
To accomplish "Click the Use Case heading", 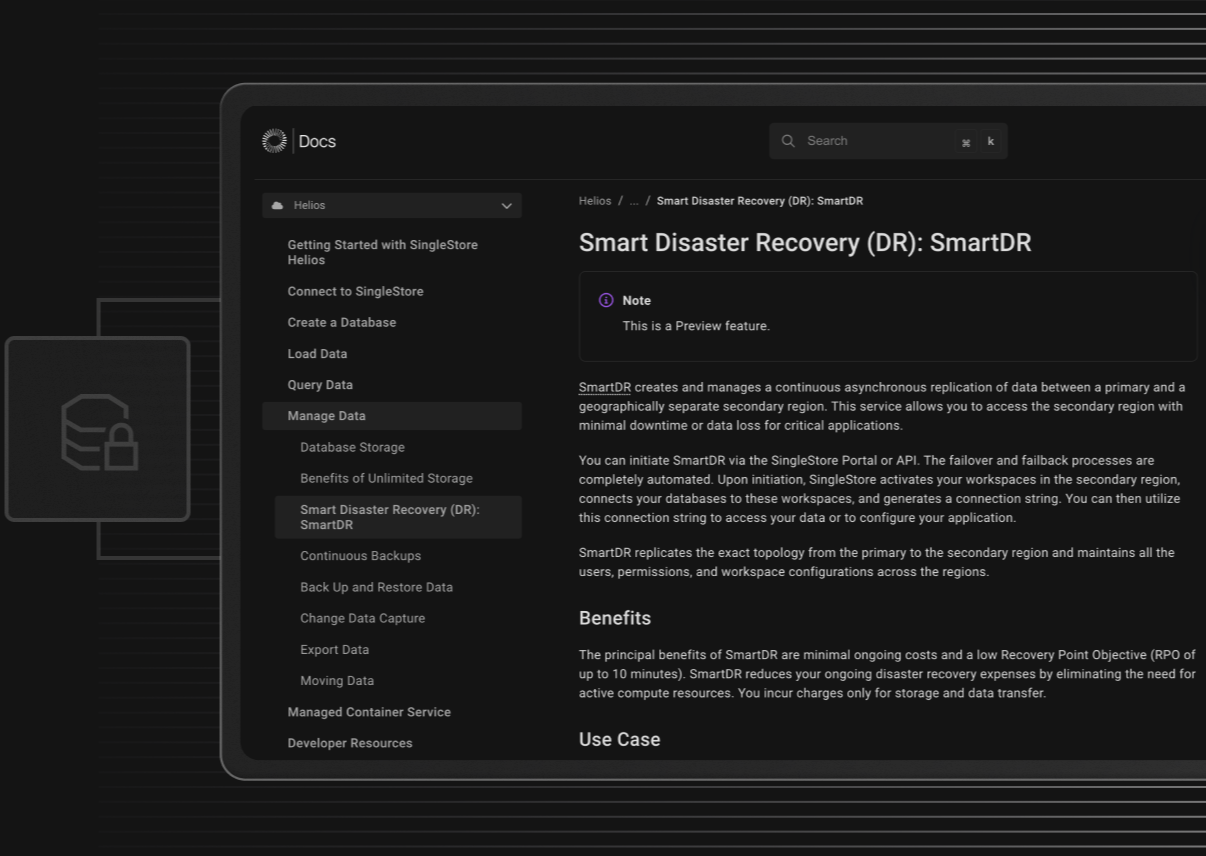I will tap(620, 740).
